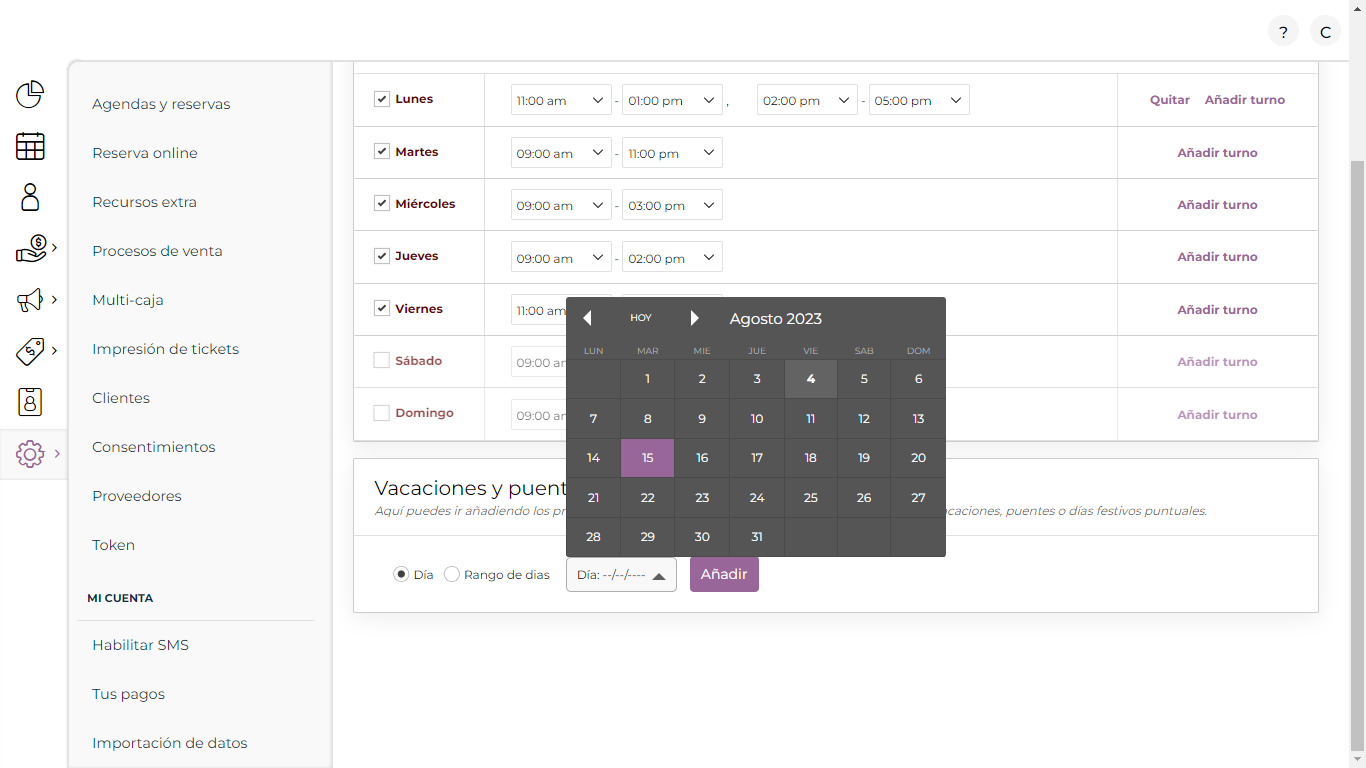Image resolution: width=1366 pixels, height=768 pixels.
Task: Open Importación de datos menu item
Action: [170, 743]
